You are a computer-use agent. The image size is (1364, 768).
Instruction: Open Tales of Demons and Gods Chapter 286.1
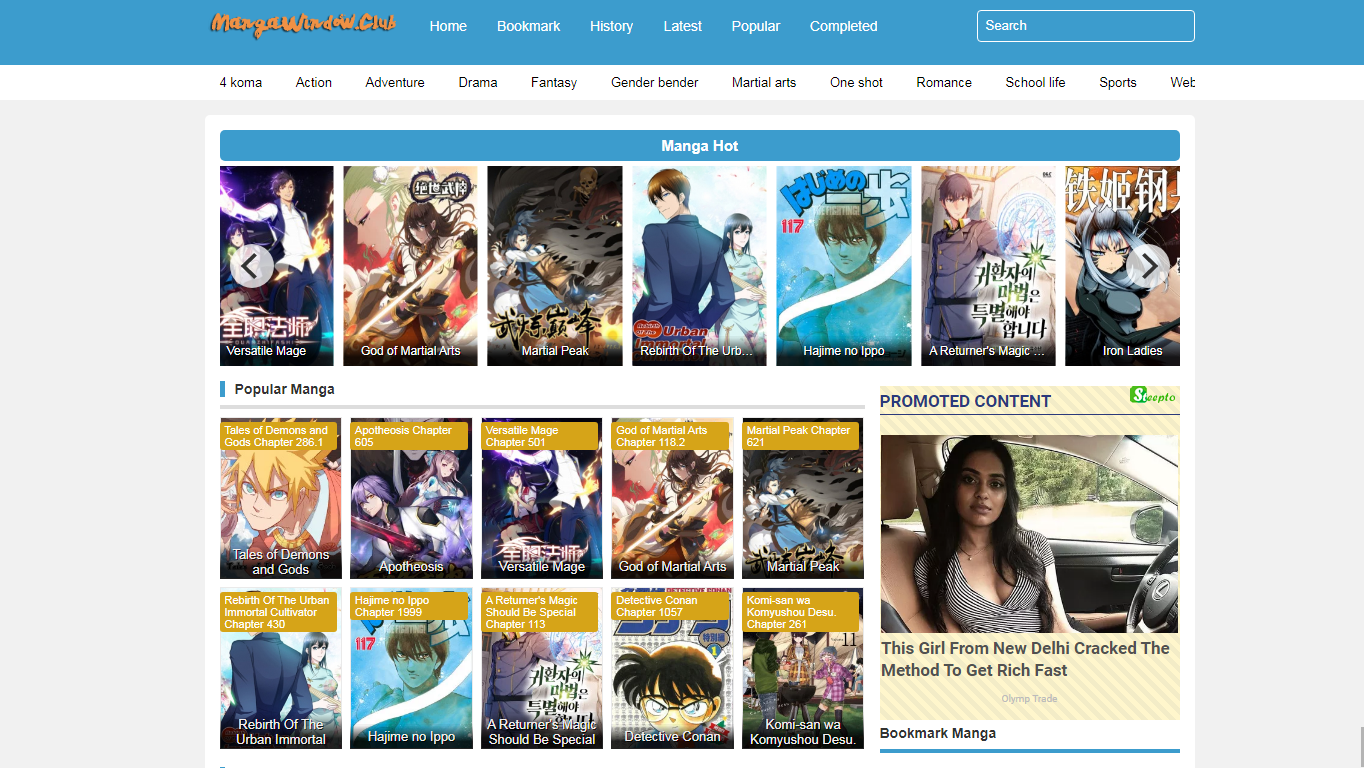coord(276,436)
